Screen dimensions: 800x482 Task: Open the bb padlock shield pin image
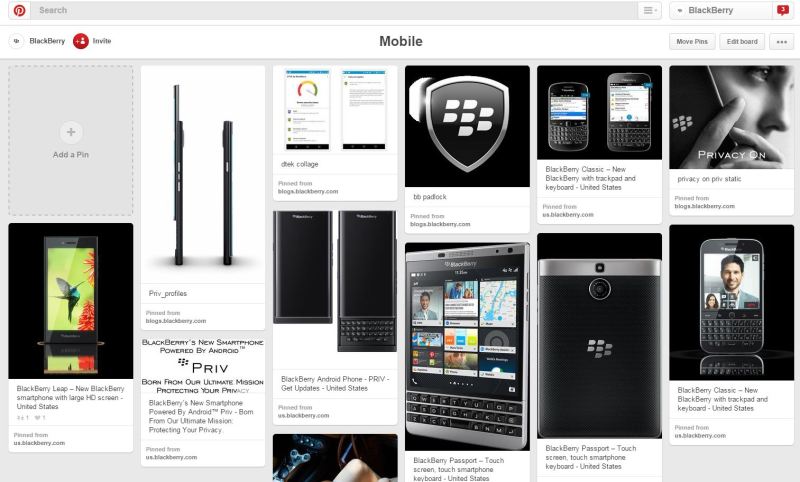pyautogui.click(x=467, y=126)
